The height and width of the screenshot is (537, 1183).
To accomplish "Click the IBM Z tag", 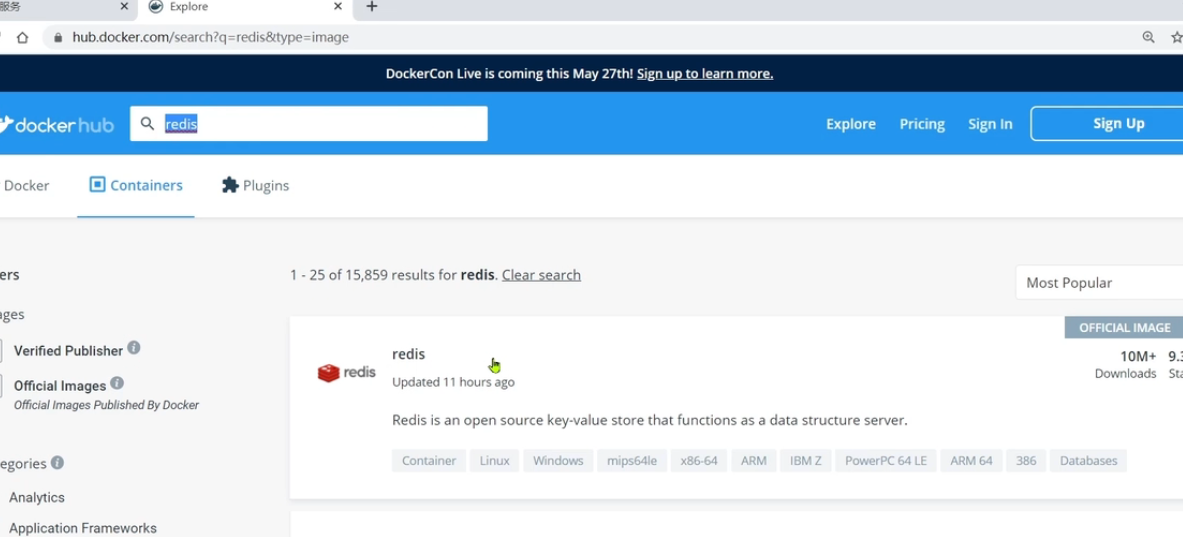I will pyautogui.click(x=806, y=461).
